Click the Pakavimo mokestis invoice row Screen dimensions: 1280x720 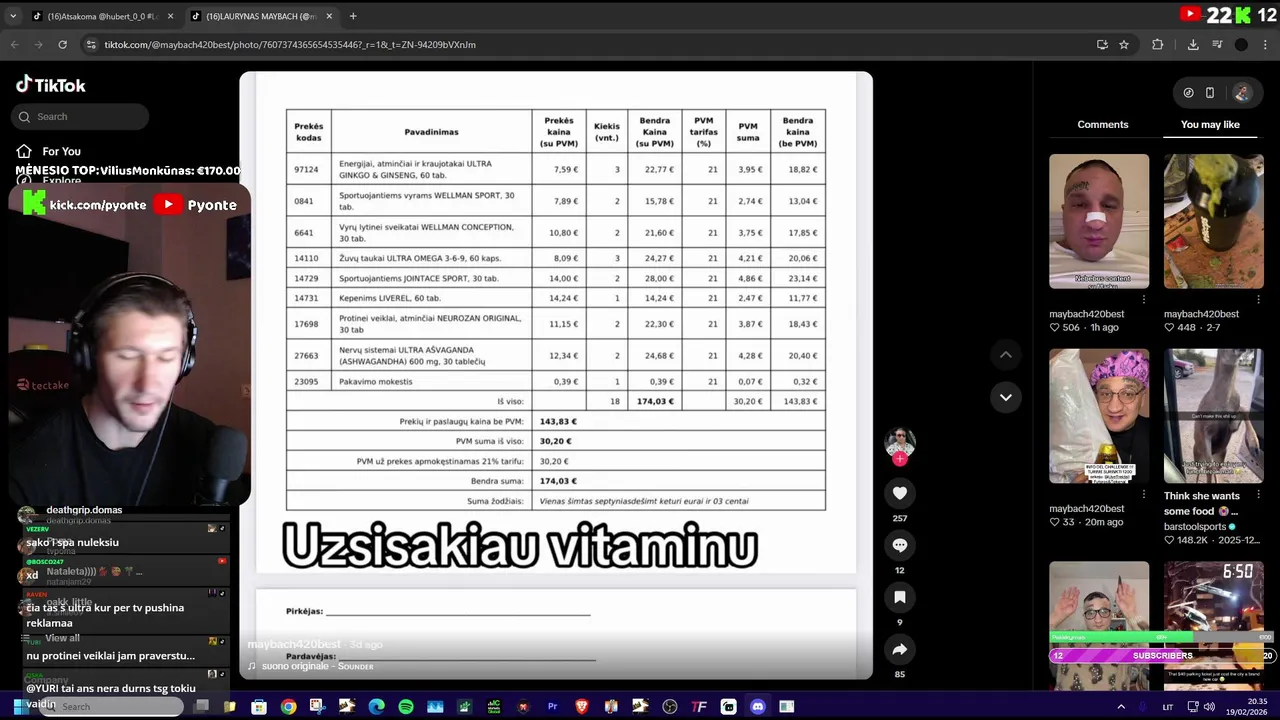tap(556, 382)
